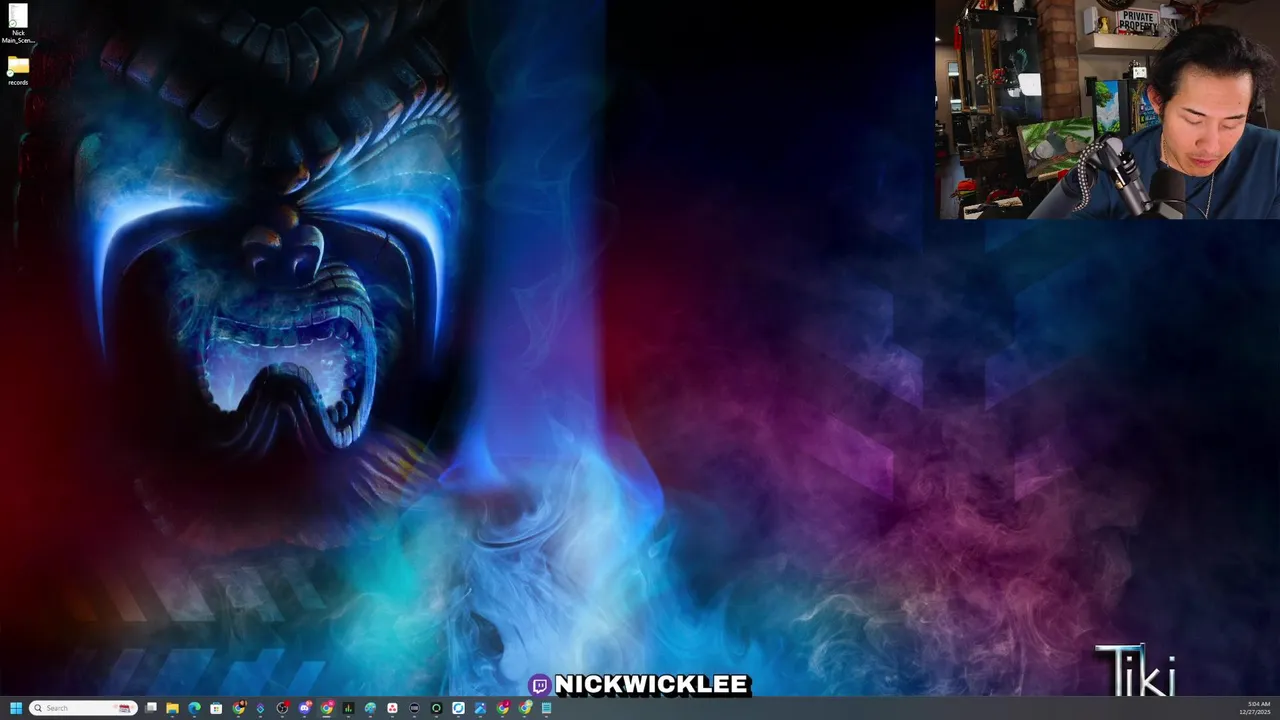Image resolution: width=1280 pixels, height=720 pixels.
Task: Open Discord from the taskbar
Action: point(305,708)
